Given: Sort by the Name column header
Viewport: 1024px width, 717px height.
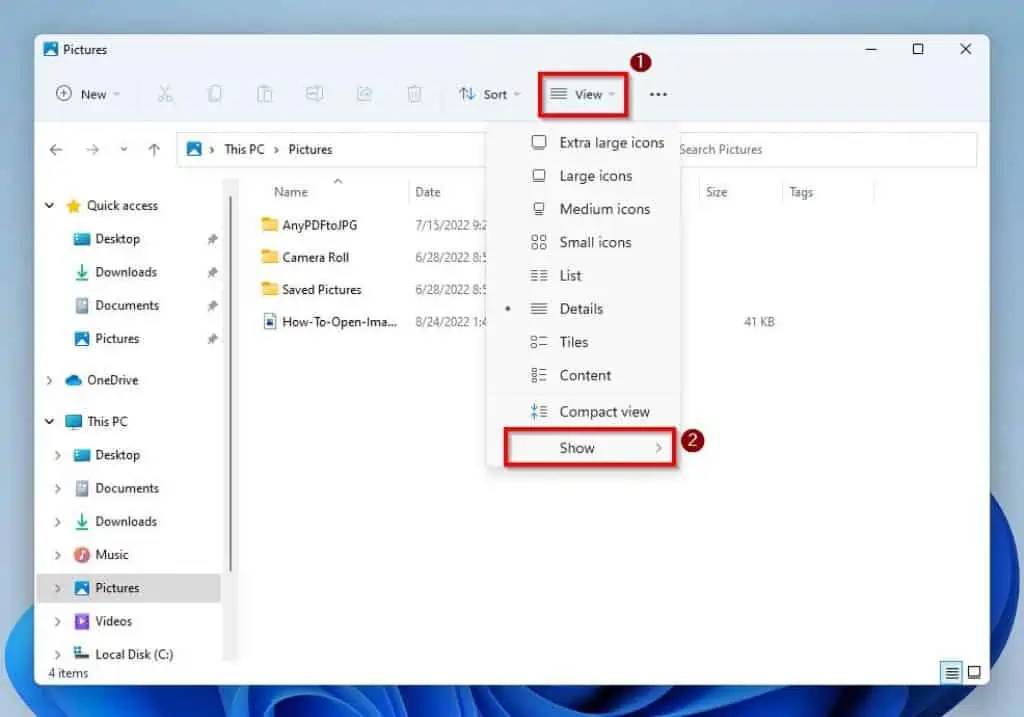Looking at the screenshot, I should pos(291,192).
